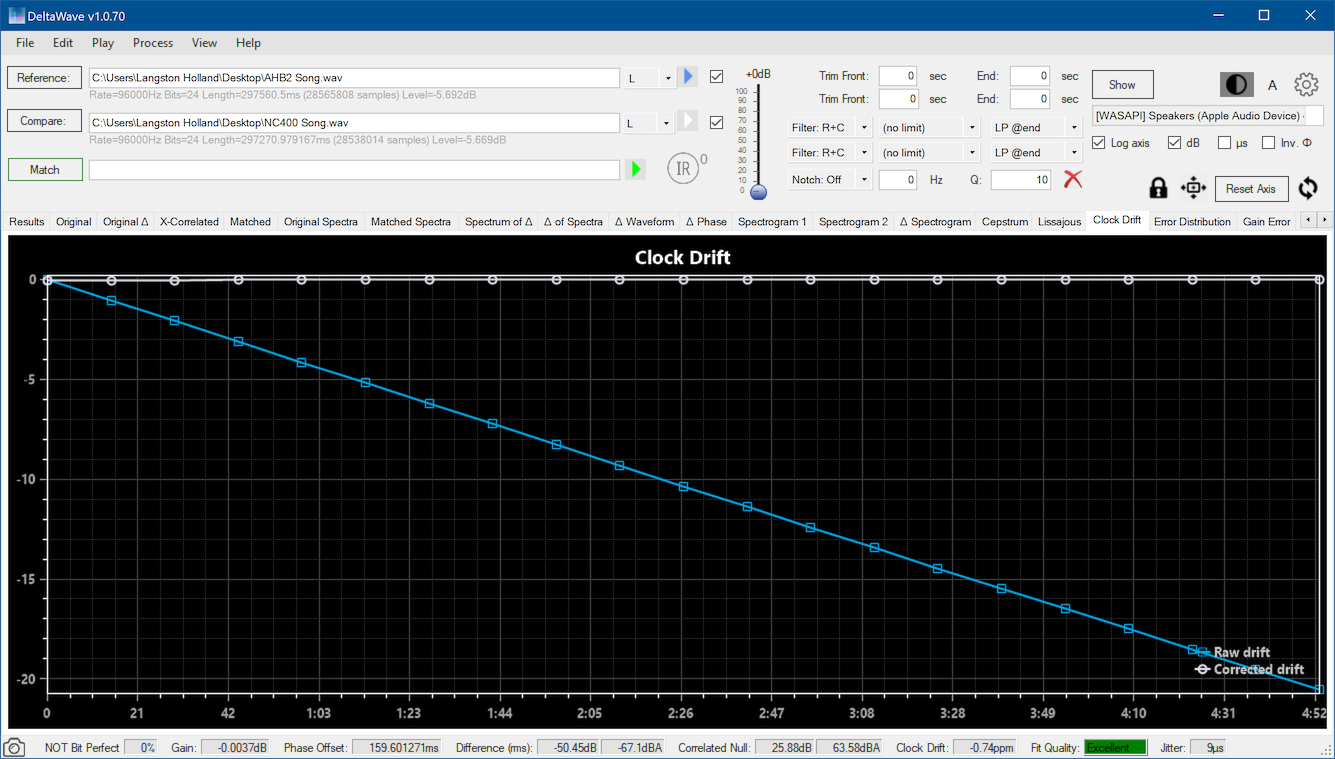Enable the µs checkbox
This screenshot has height=759, width=1335.
[1225, 143]
